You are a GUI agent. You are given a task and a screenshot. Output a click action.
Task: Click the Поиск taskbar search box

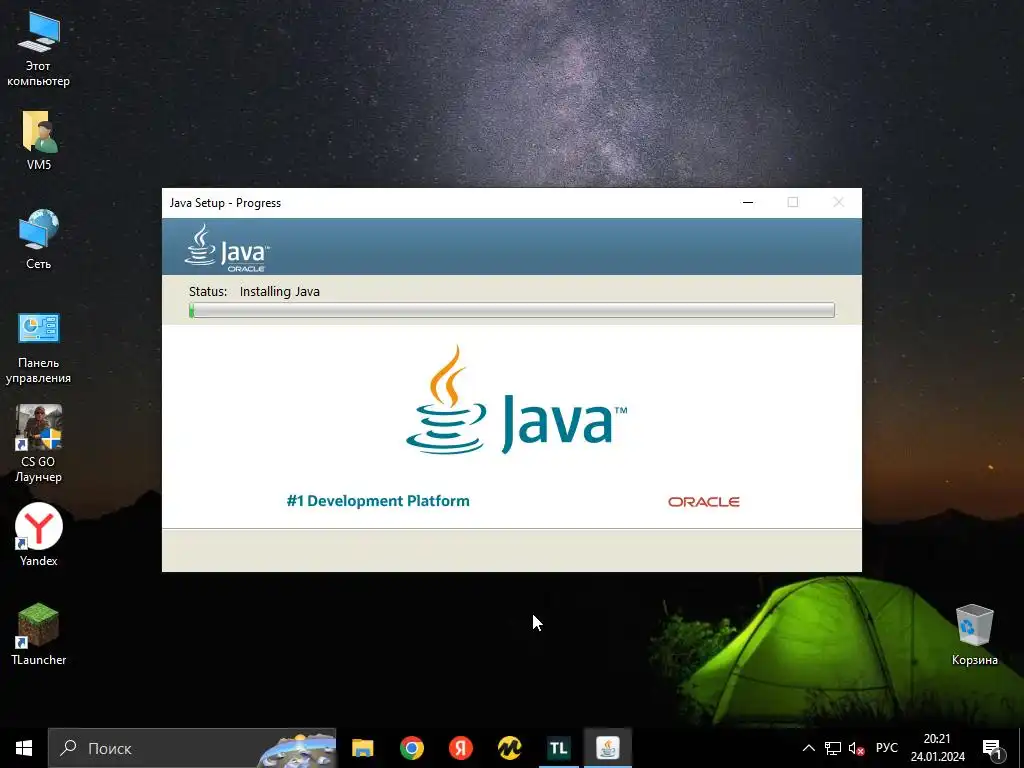tap(191, 748)
